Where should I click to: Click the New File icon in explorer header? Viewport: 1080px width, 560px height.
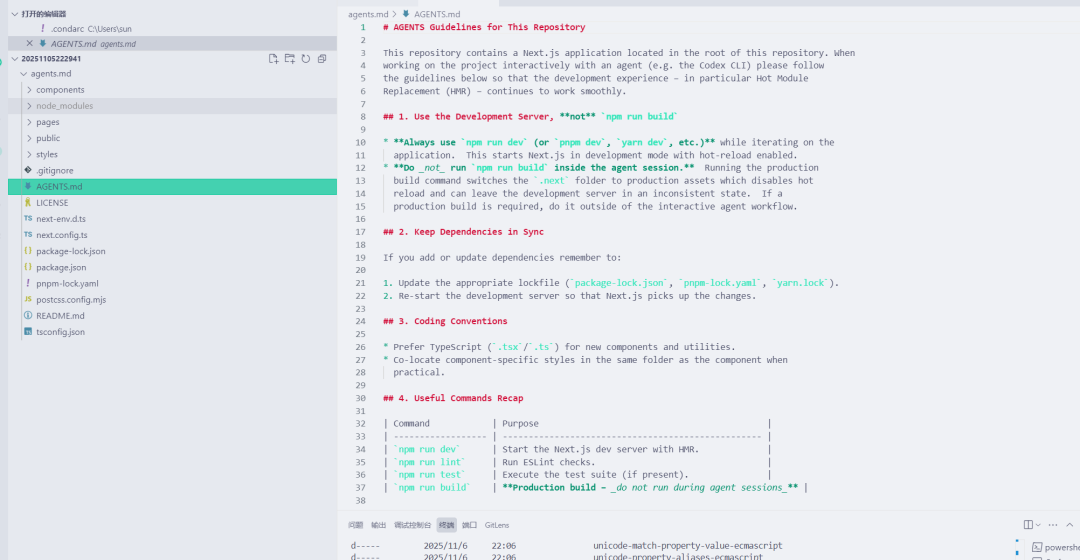[x=273, y=59]
